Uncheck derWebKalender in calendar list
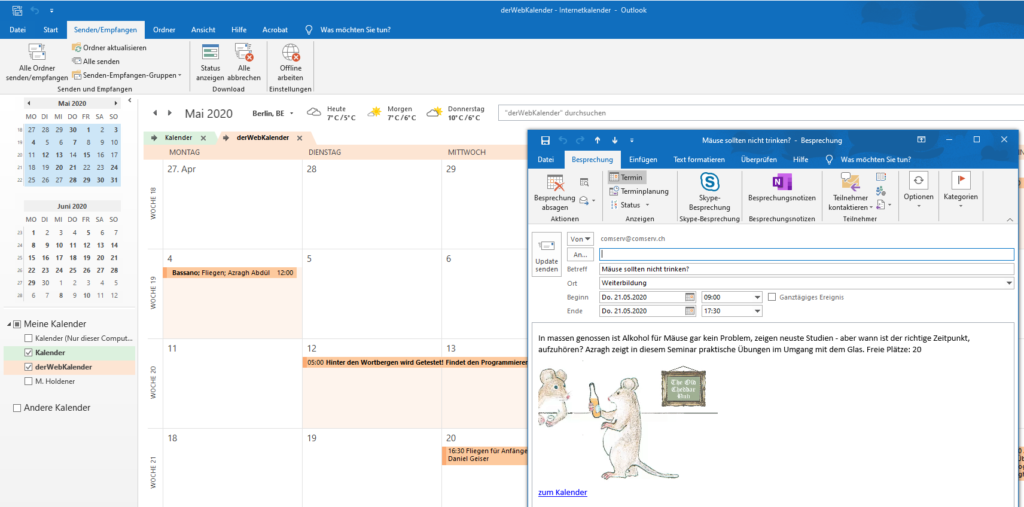1024x507 pixels. point(27,367)
